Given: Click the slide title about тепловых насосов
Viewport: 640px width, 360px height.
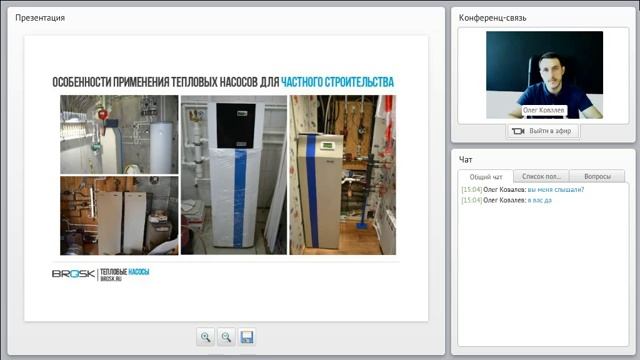Looking at the screenshot, I should tap(223, 82).
